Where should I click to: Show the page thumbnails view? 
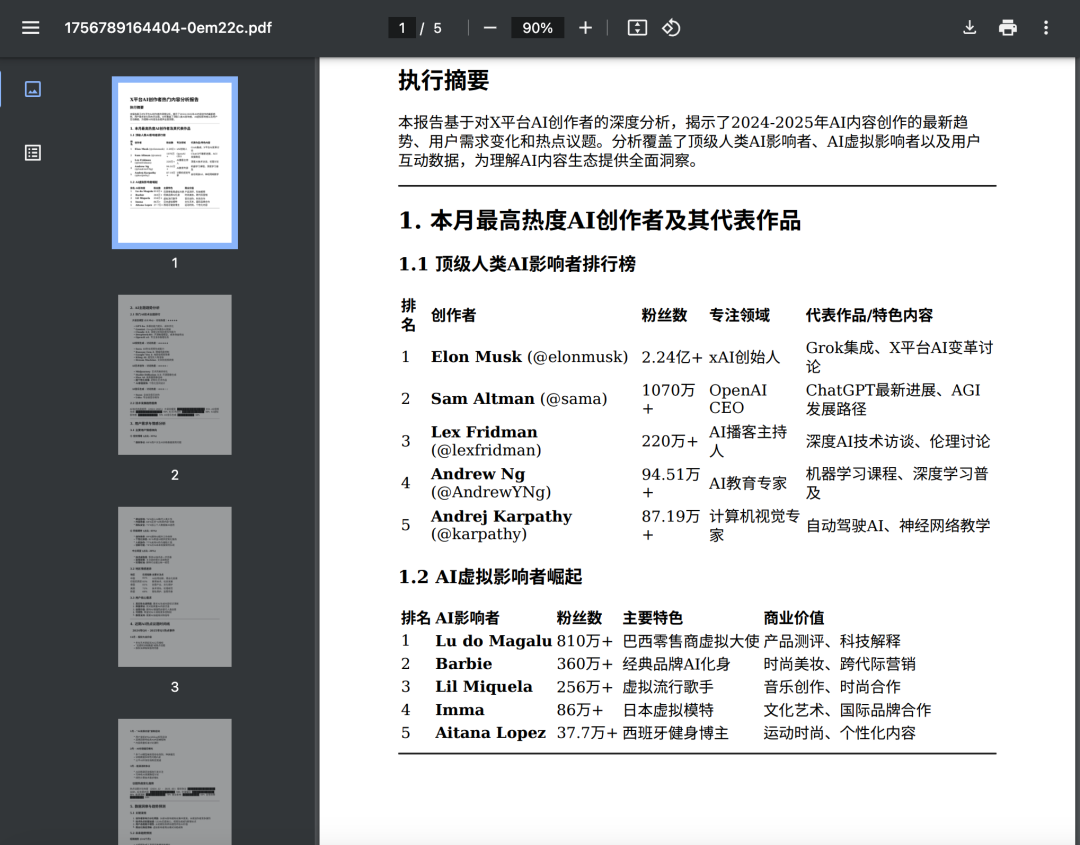click(32, 89)
